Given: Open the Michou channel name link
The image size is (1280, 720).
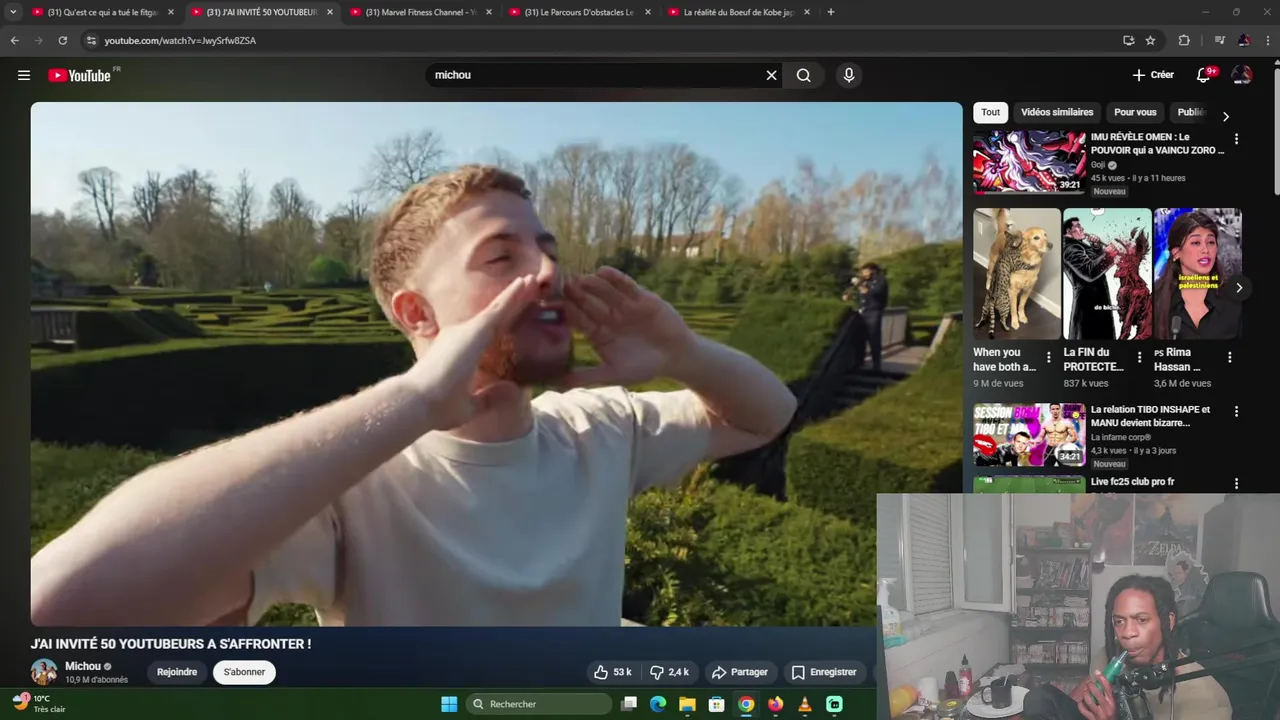Looking at the screenshot, I should 83,666.
